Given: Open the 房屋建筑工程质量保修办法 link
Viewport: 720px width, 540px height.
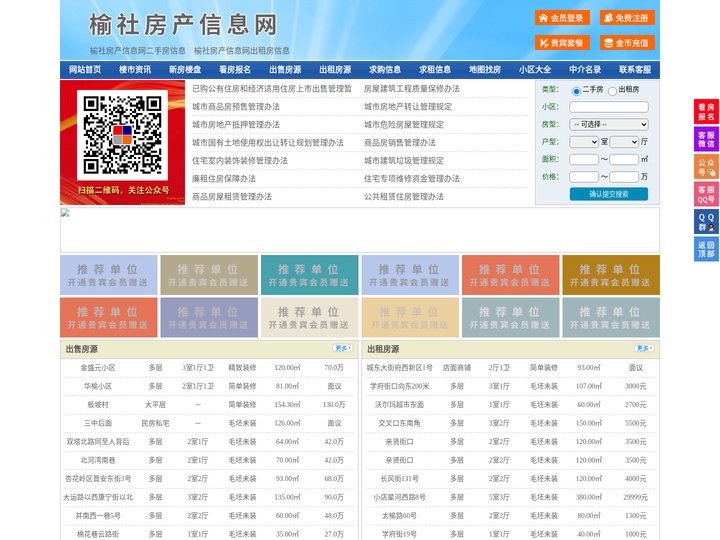Looking at the screenshot, I should tap(412, 89).
